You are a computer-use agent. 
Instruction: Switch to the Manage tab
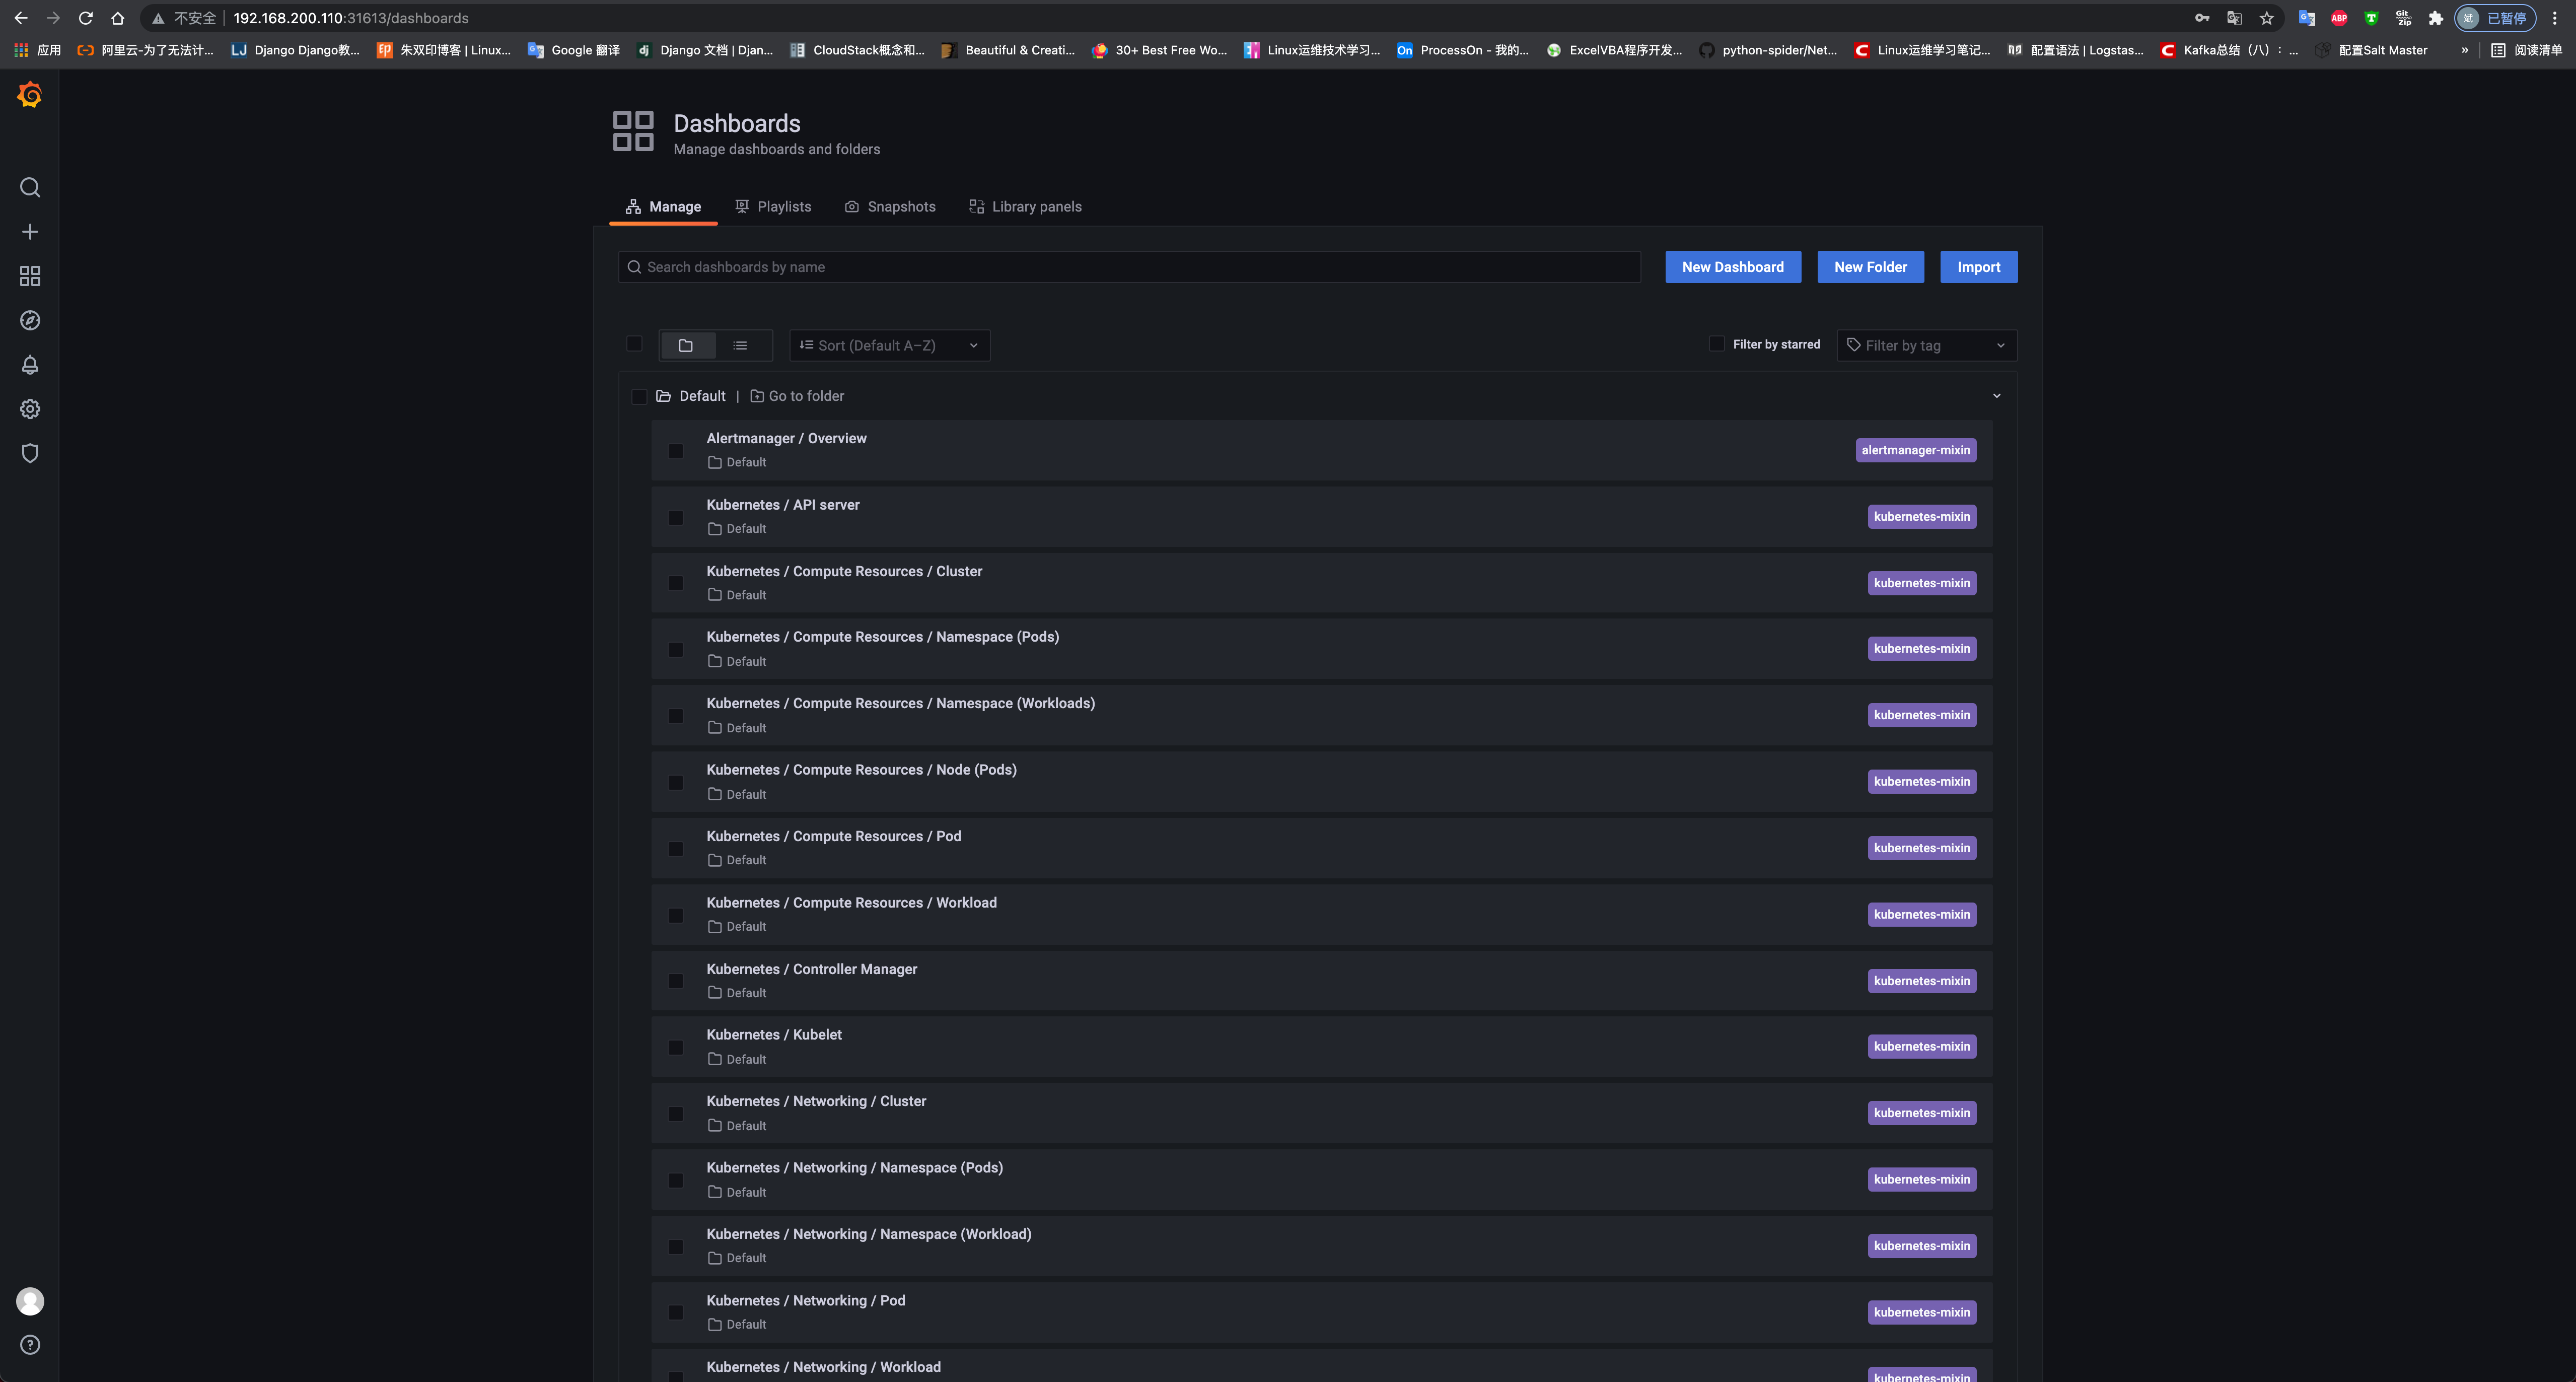point(663,207)
